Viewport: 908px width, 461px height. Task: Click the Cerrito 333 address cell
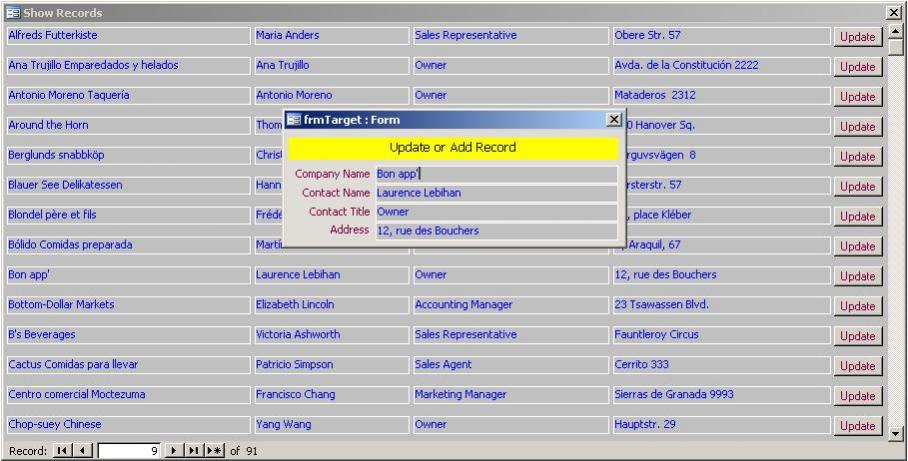[x=722, y=365]
